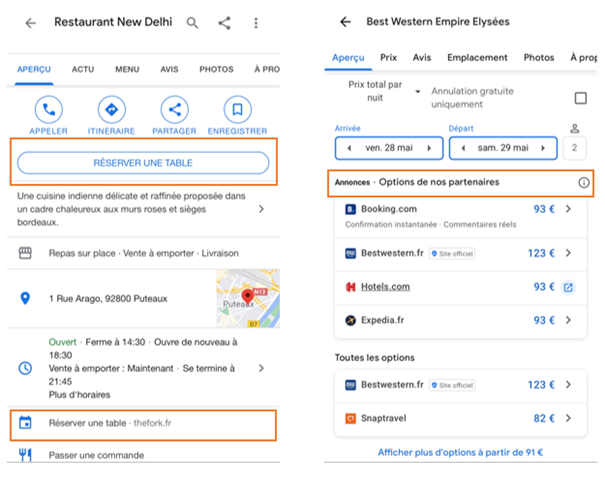
Task: Click RÉSERVER UNE TABLE button
Action: [x=143, y=163]
